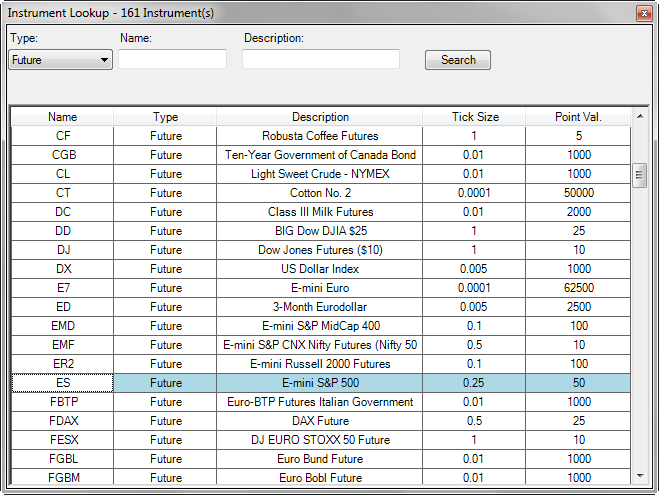Click the scrollbar down arrow
The image size is (659, 495).
(x=640, y=476)
